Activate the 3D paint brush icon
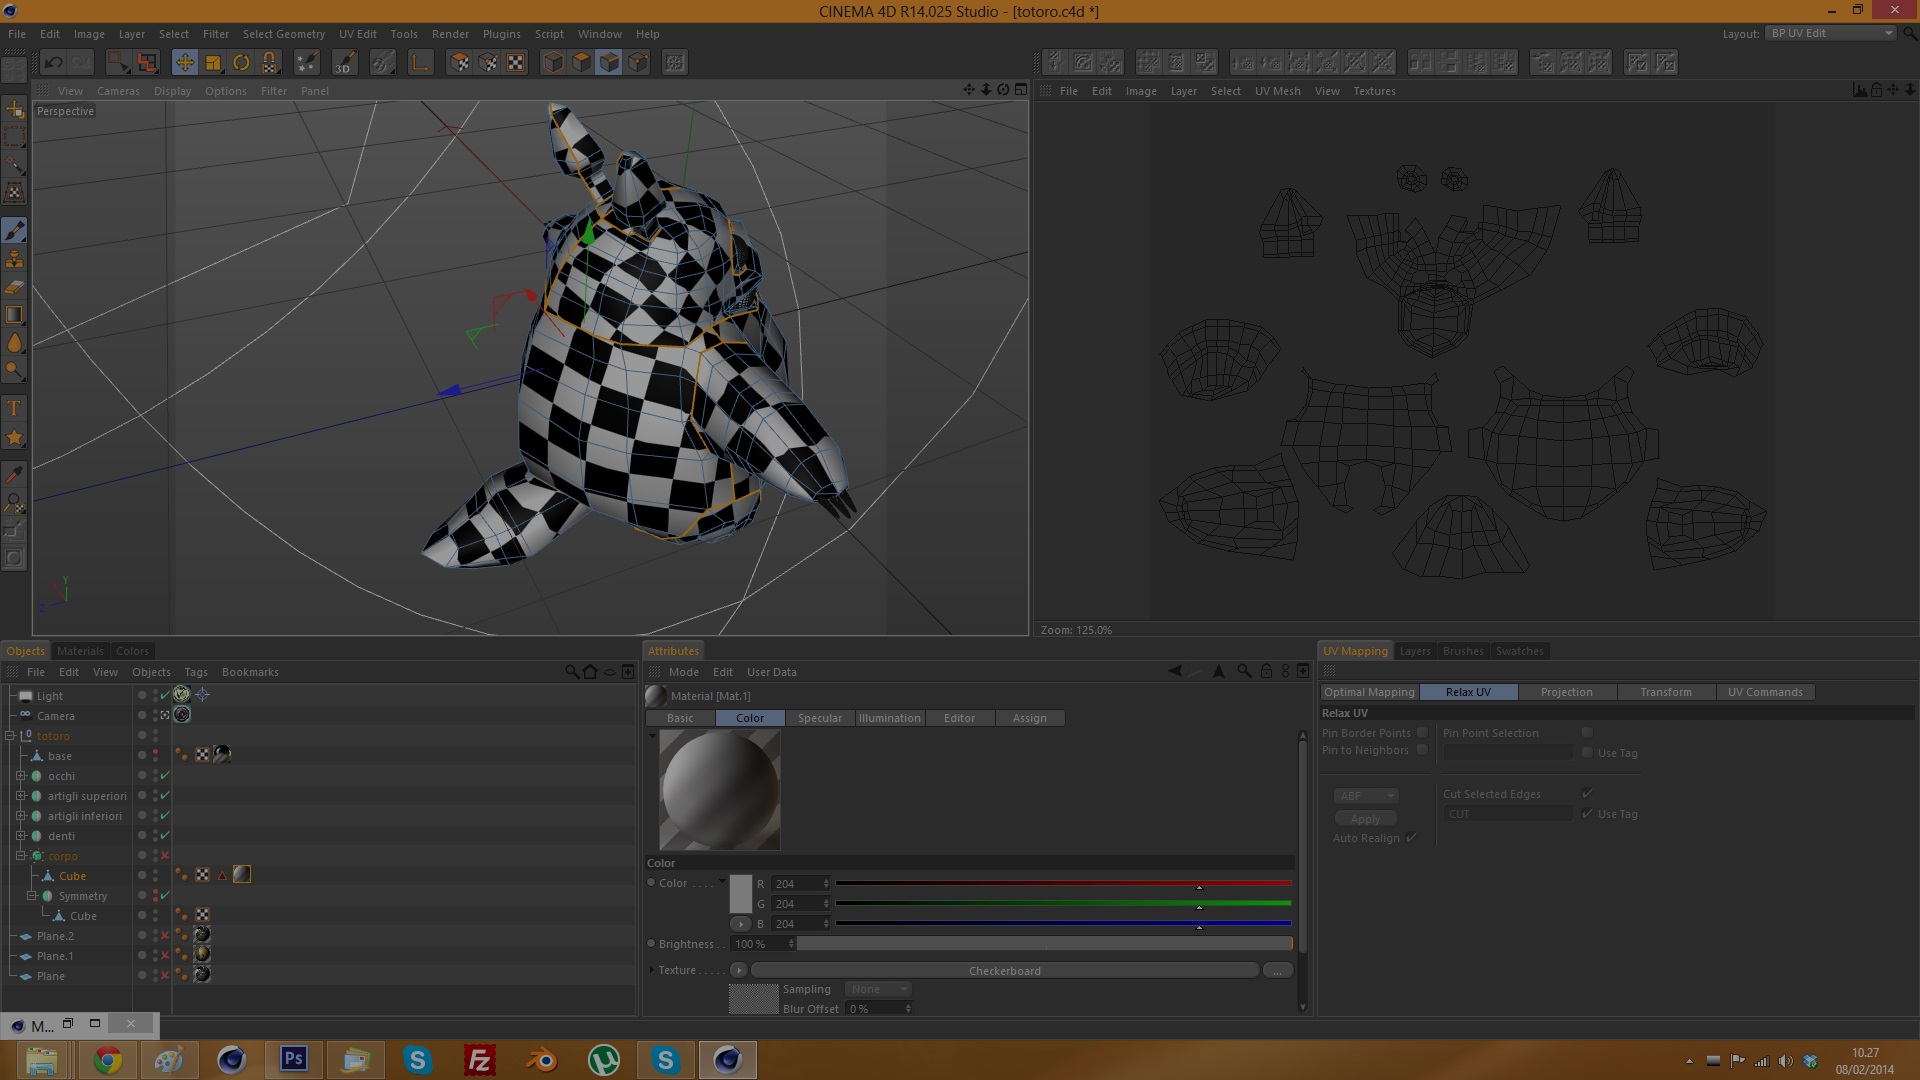Image resolution: width=1920 pixels, height=1080 pixels. [x=343, y=63]
